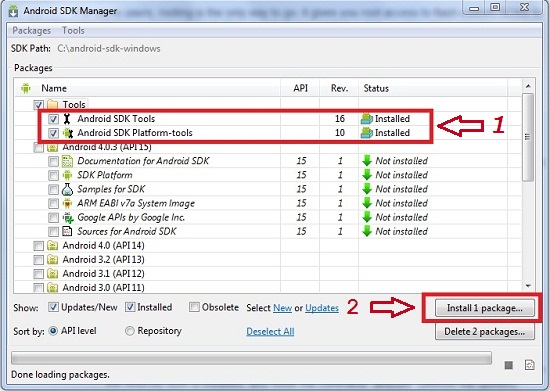Viewport: 550px width, 391px height.
Task: Click the Android 3.2 (API 13) folder icon
Action: pos(52,259)
